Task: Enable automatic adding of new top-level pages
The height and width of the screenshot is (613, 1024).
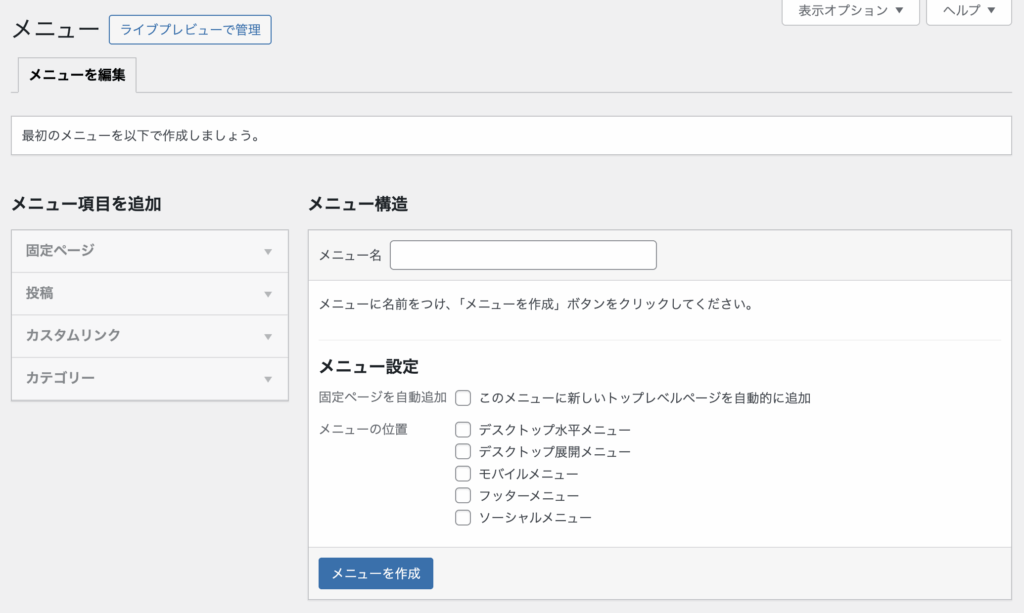Action: (x=463, y=398)
